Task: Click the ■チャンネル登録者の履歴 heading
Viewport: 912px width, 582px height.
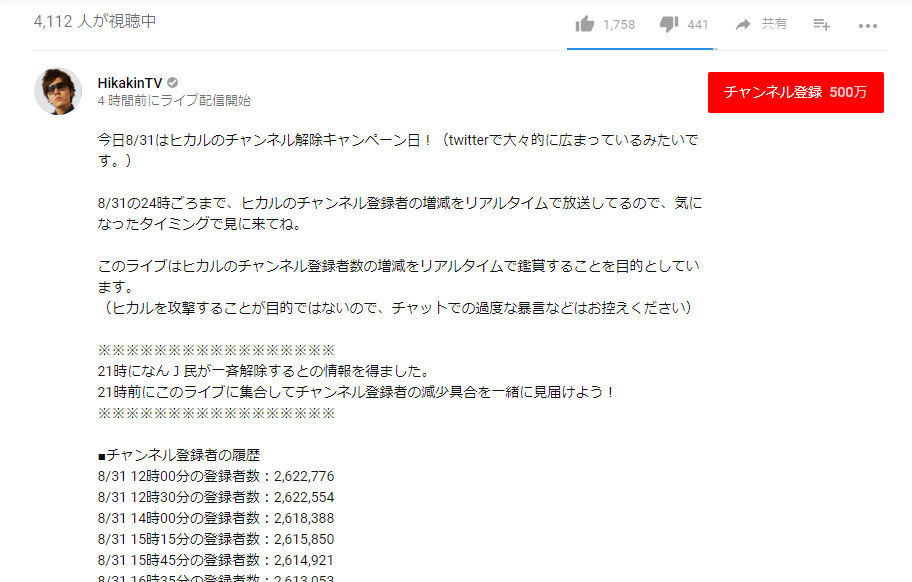Action: point(179,455)
